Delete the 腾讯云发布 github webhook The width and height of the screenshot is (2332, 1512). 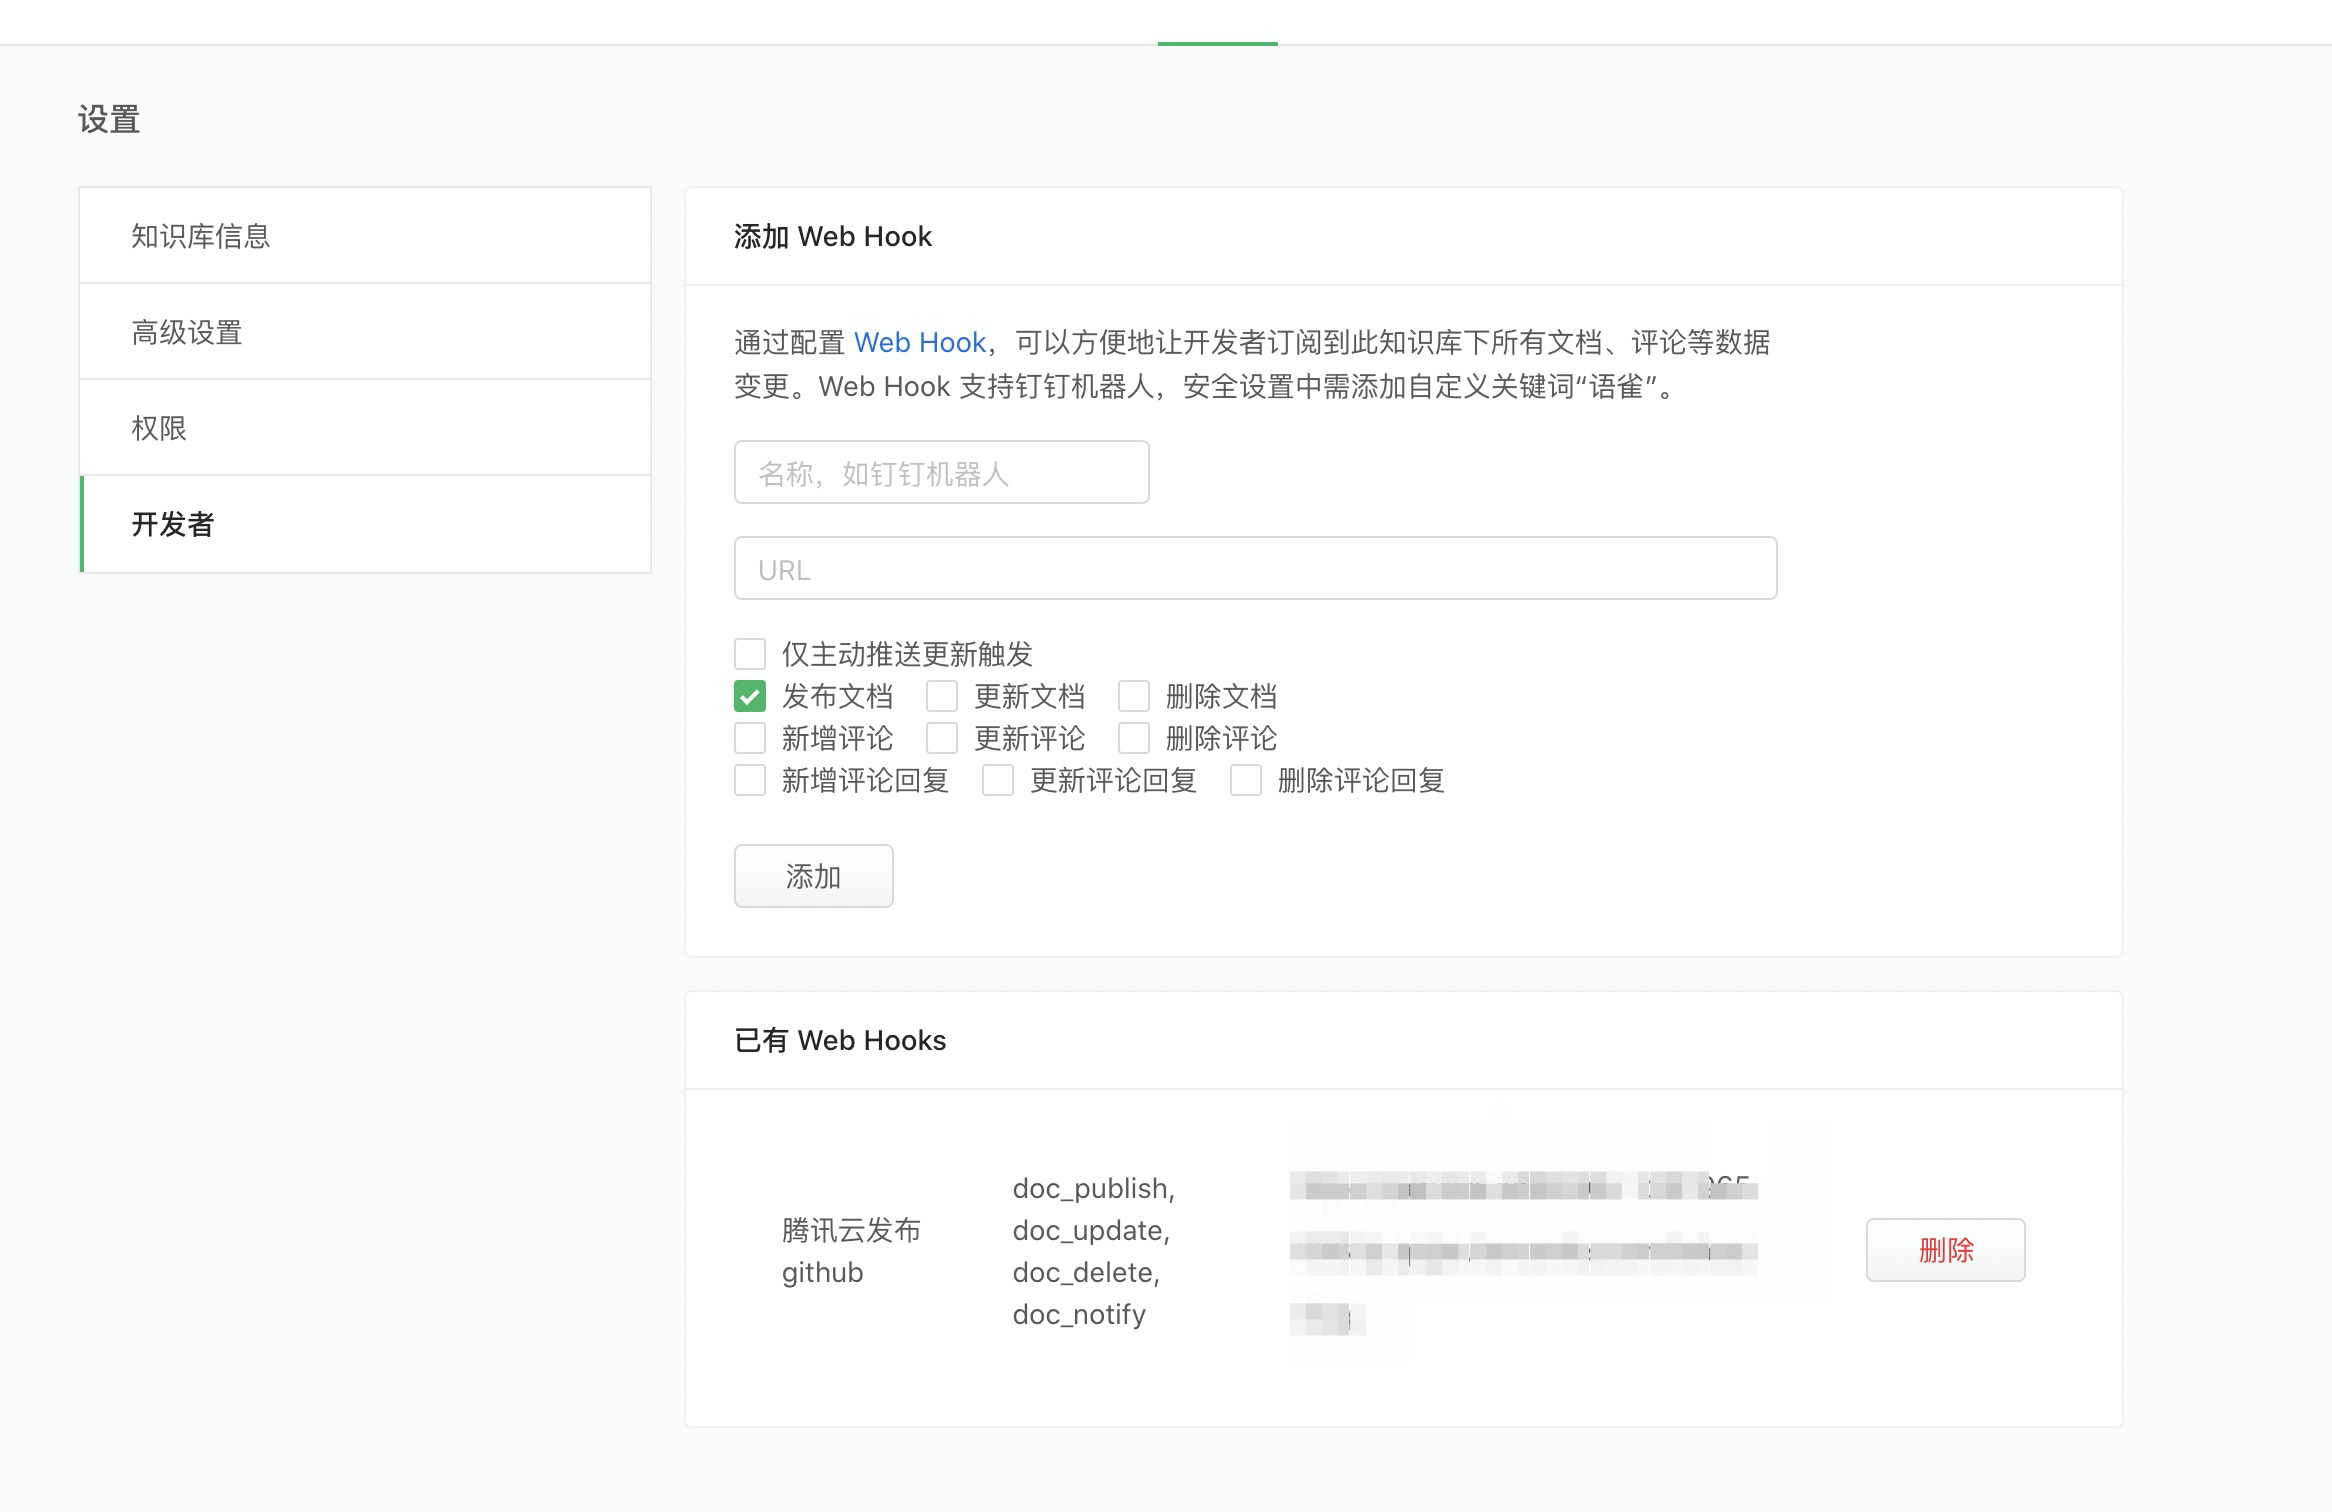pos(1945,1250)
